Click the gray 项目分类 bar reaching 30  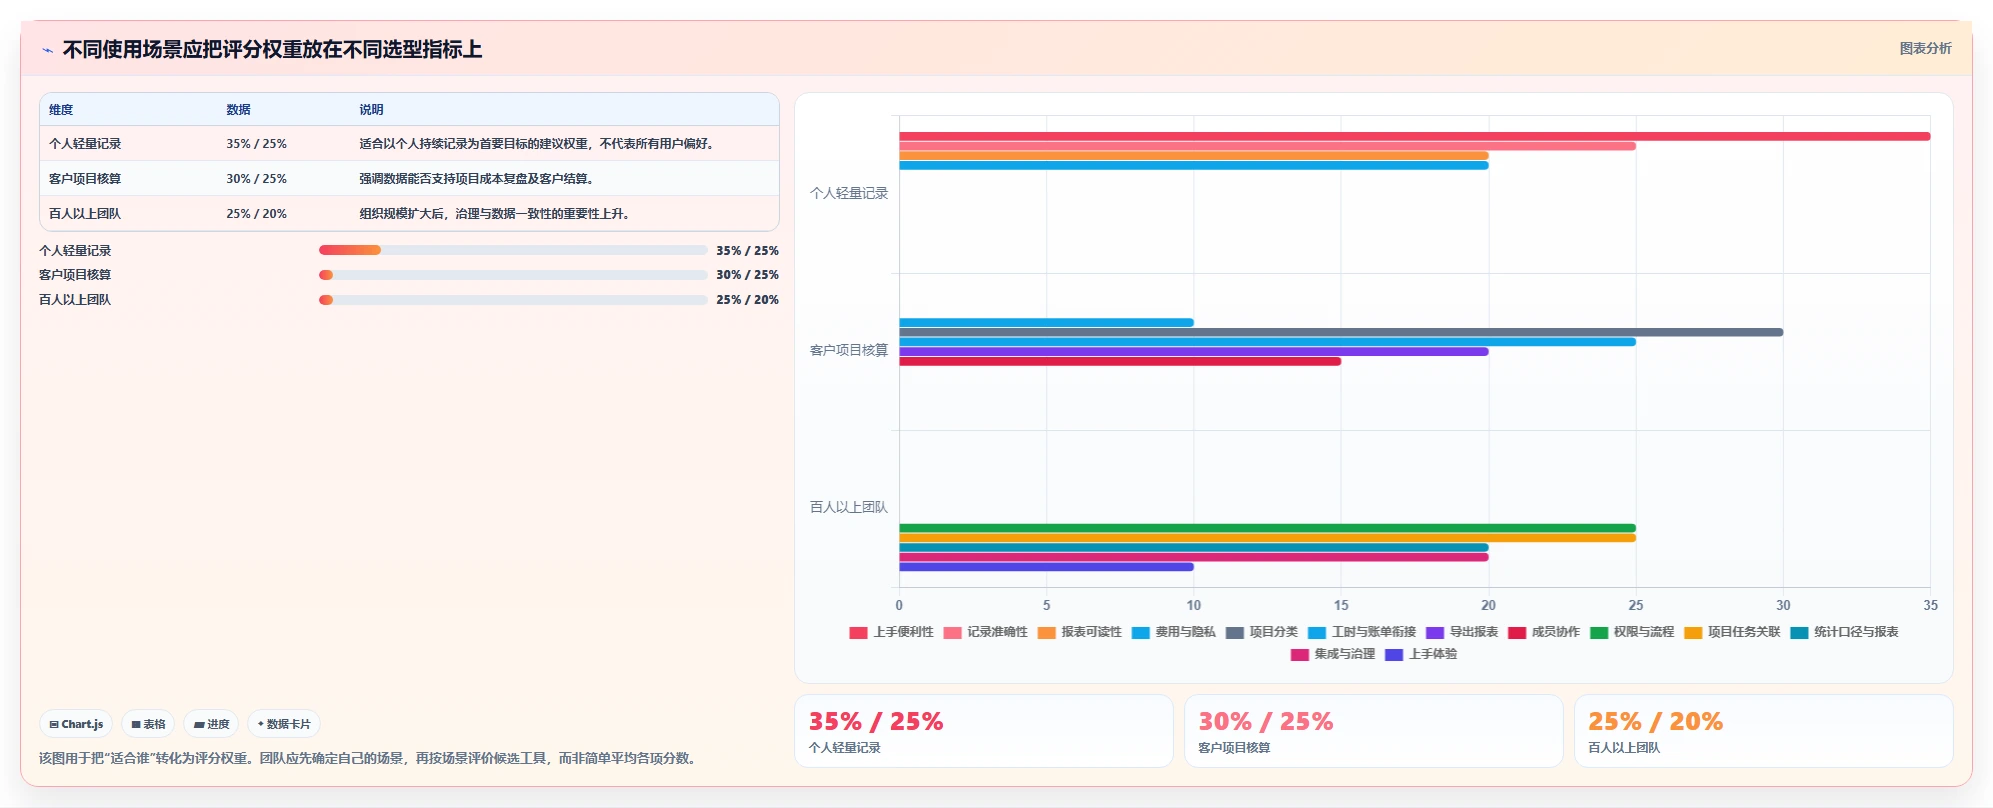[1341, 332]
